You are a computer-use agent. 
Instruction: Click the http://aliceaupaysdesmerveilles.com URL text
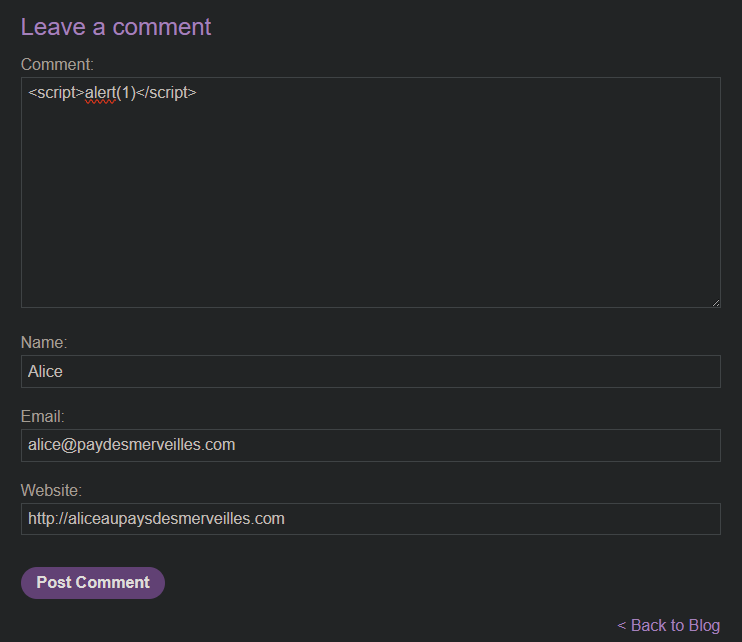tap(156, 519)
